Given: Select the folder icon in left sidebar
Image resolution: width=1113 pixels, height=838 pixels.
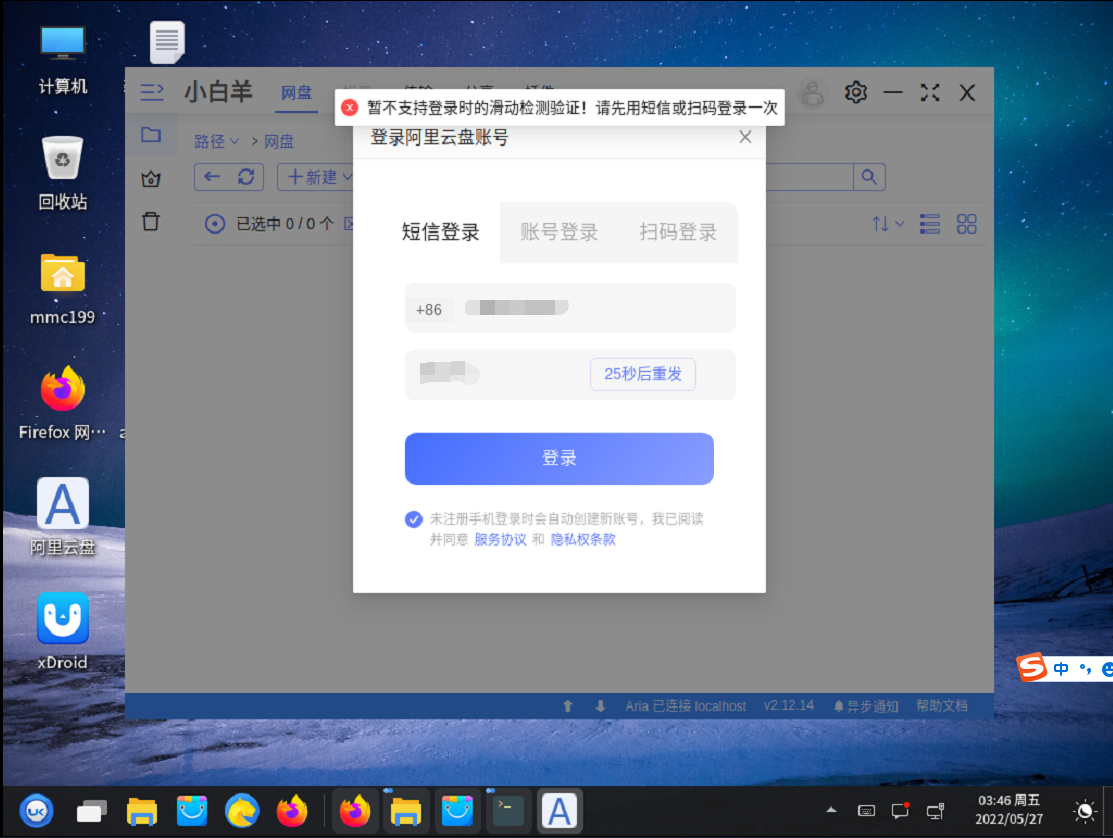Looking at the screenshot, I should (151, 135).
